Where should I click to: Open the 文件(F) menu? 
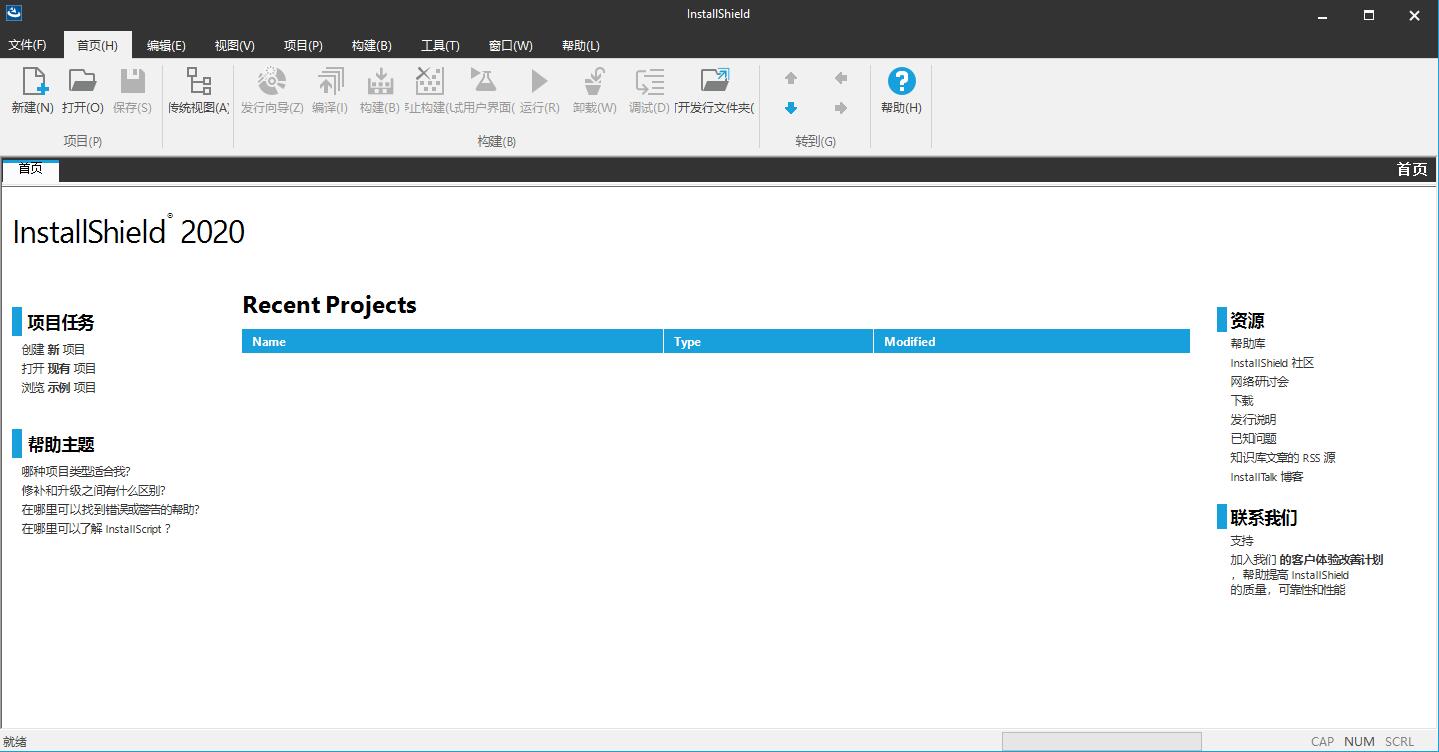point(27,45)
